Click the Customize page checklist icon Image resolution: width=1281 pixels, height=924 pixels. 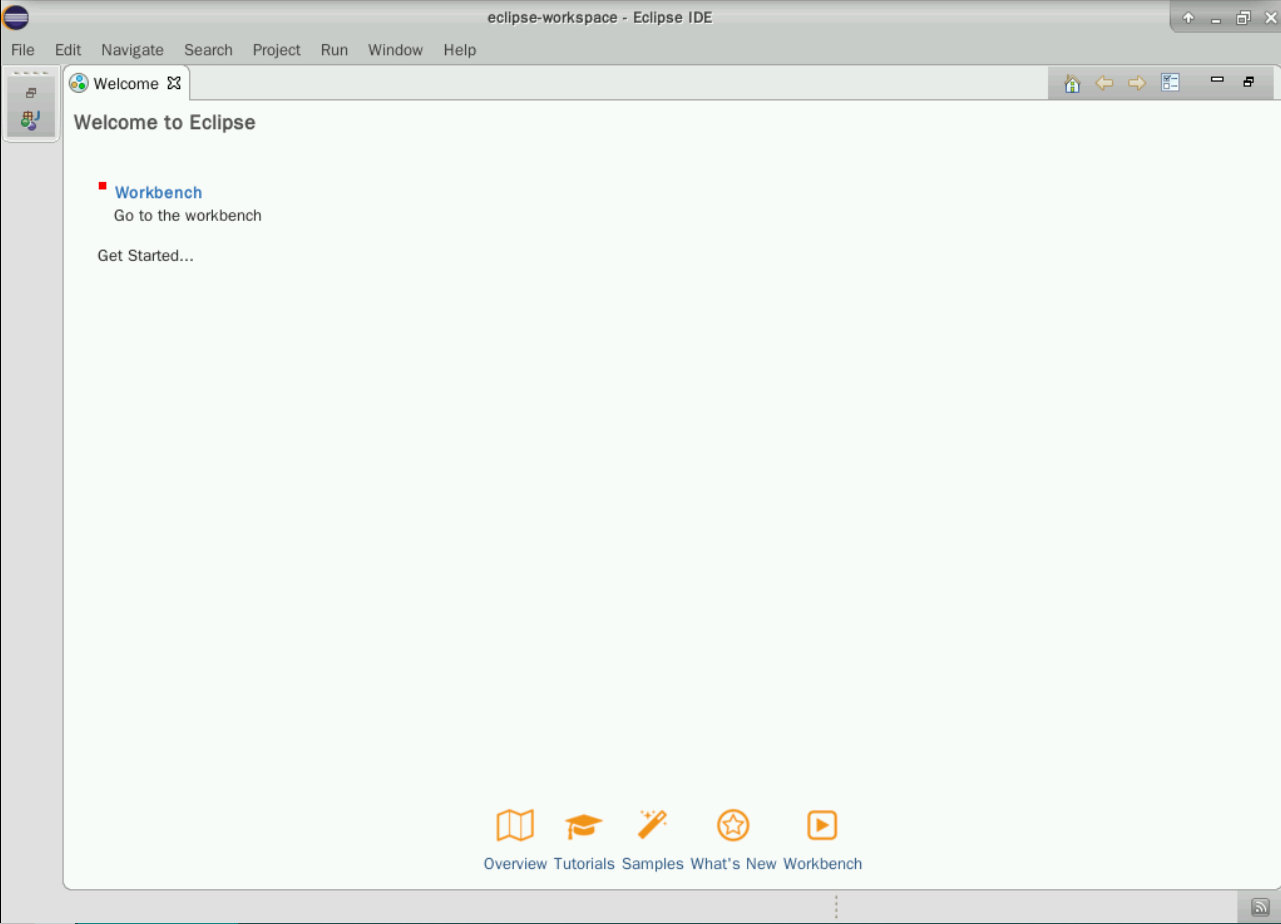click(x=1171, y=83)
